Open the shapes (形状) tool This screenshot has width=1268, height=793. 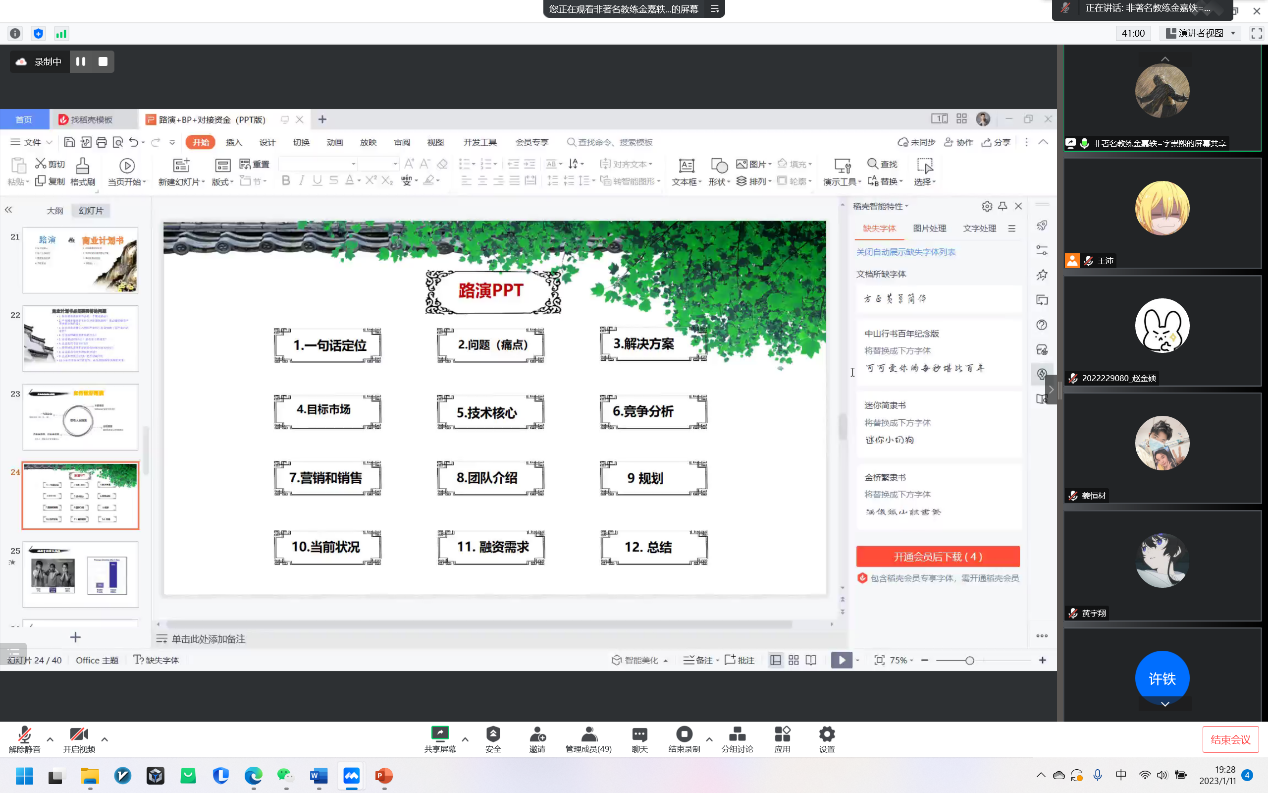click(718, 166)
